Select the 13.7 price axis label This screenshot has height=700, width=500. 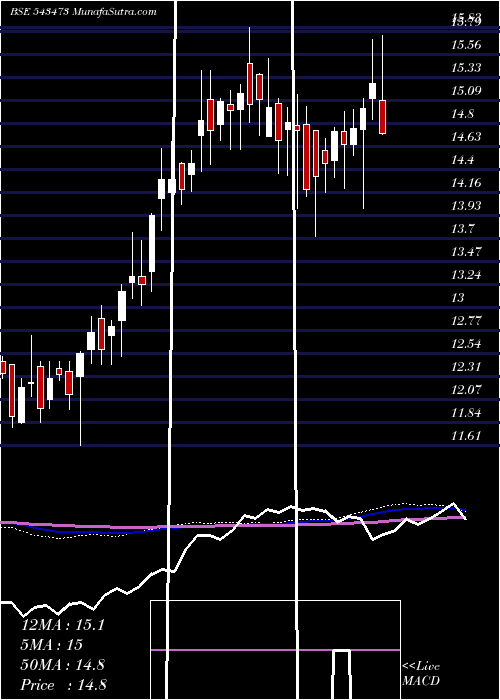(463, 229)
